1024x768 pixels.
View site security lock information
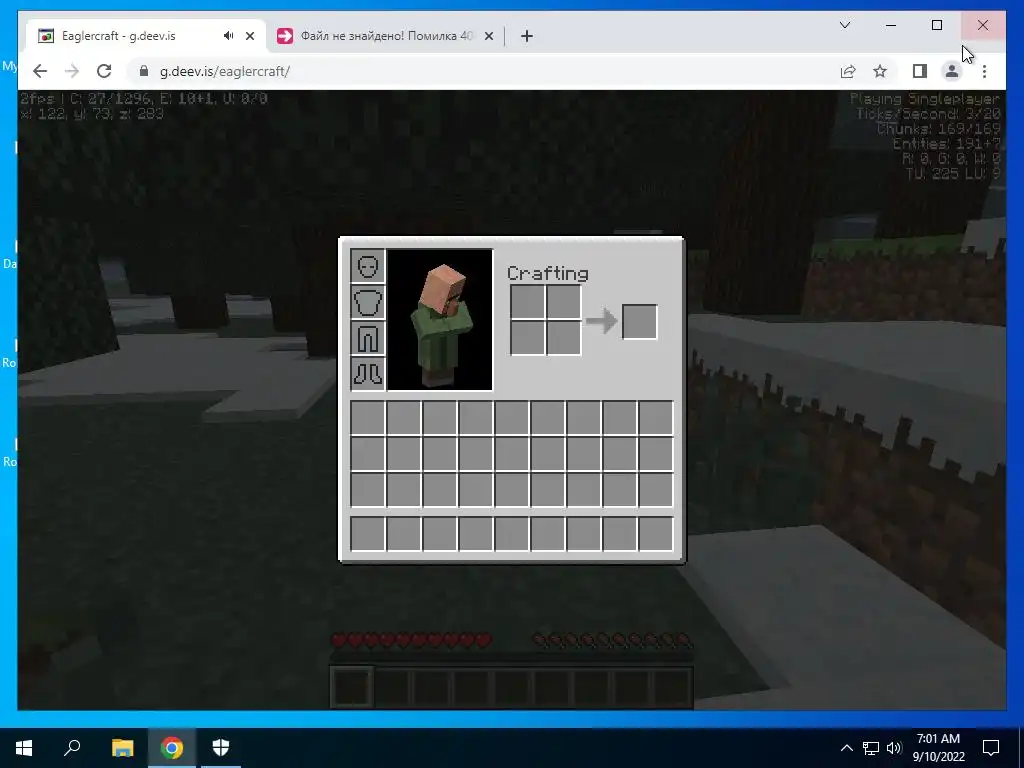point(144,71)
